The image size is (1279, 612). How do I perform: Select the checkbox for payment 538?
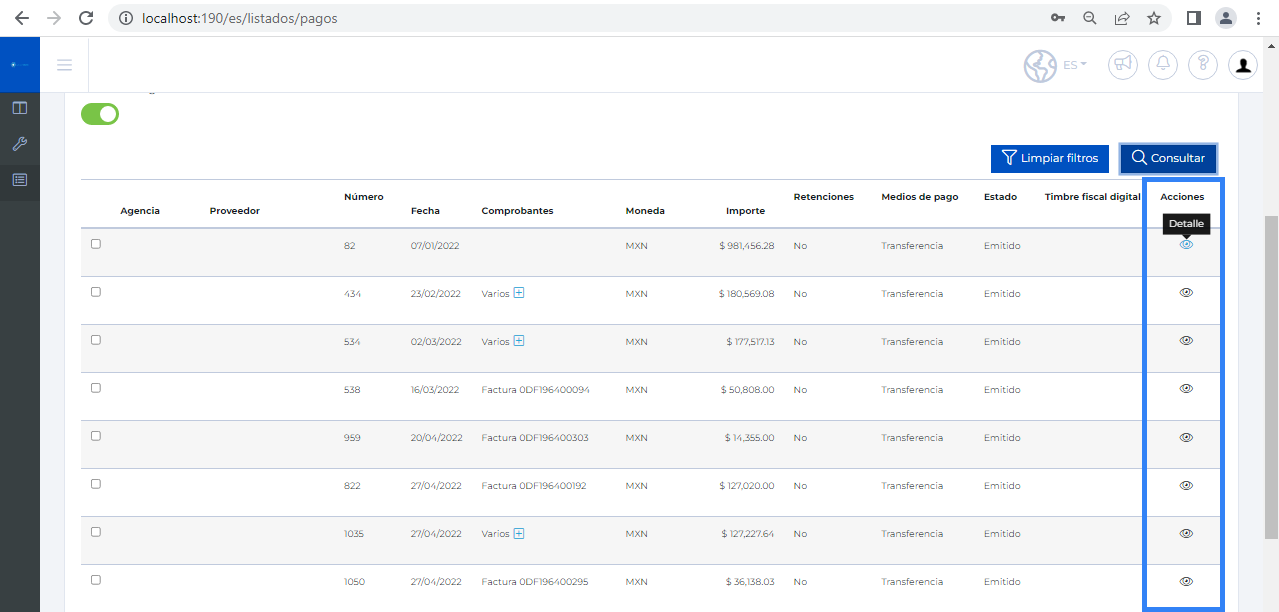coord(96,388)
